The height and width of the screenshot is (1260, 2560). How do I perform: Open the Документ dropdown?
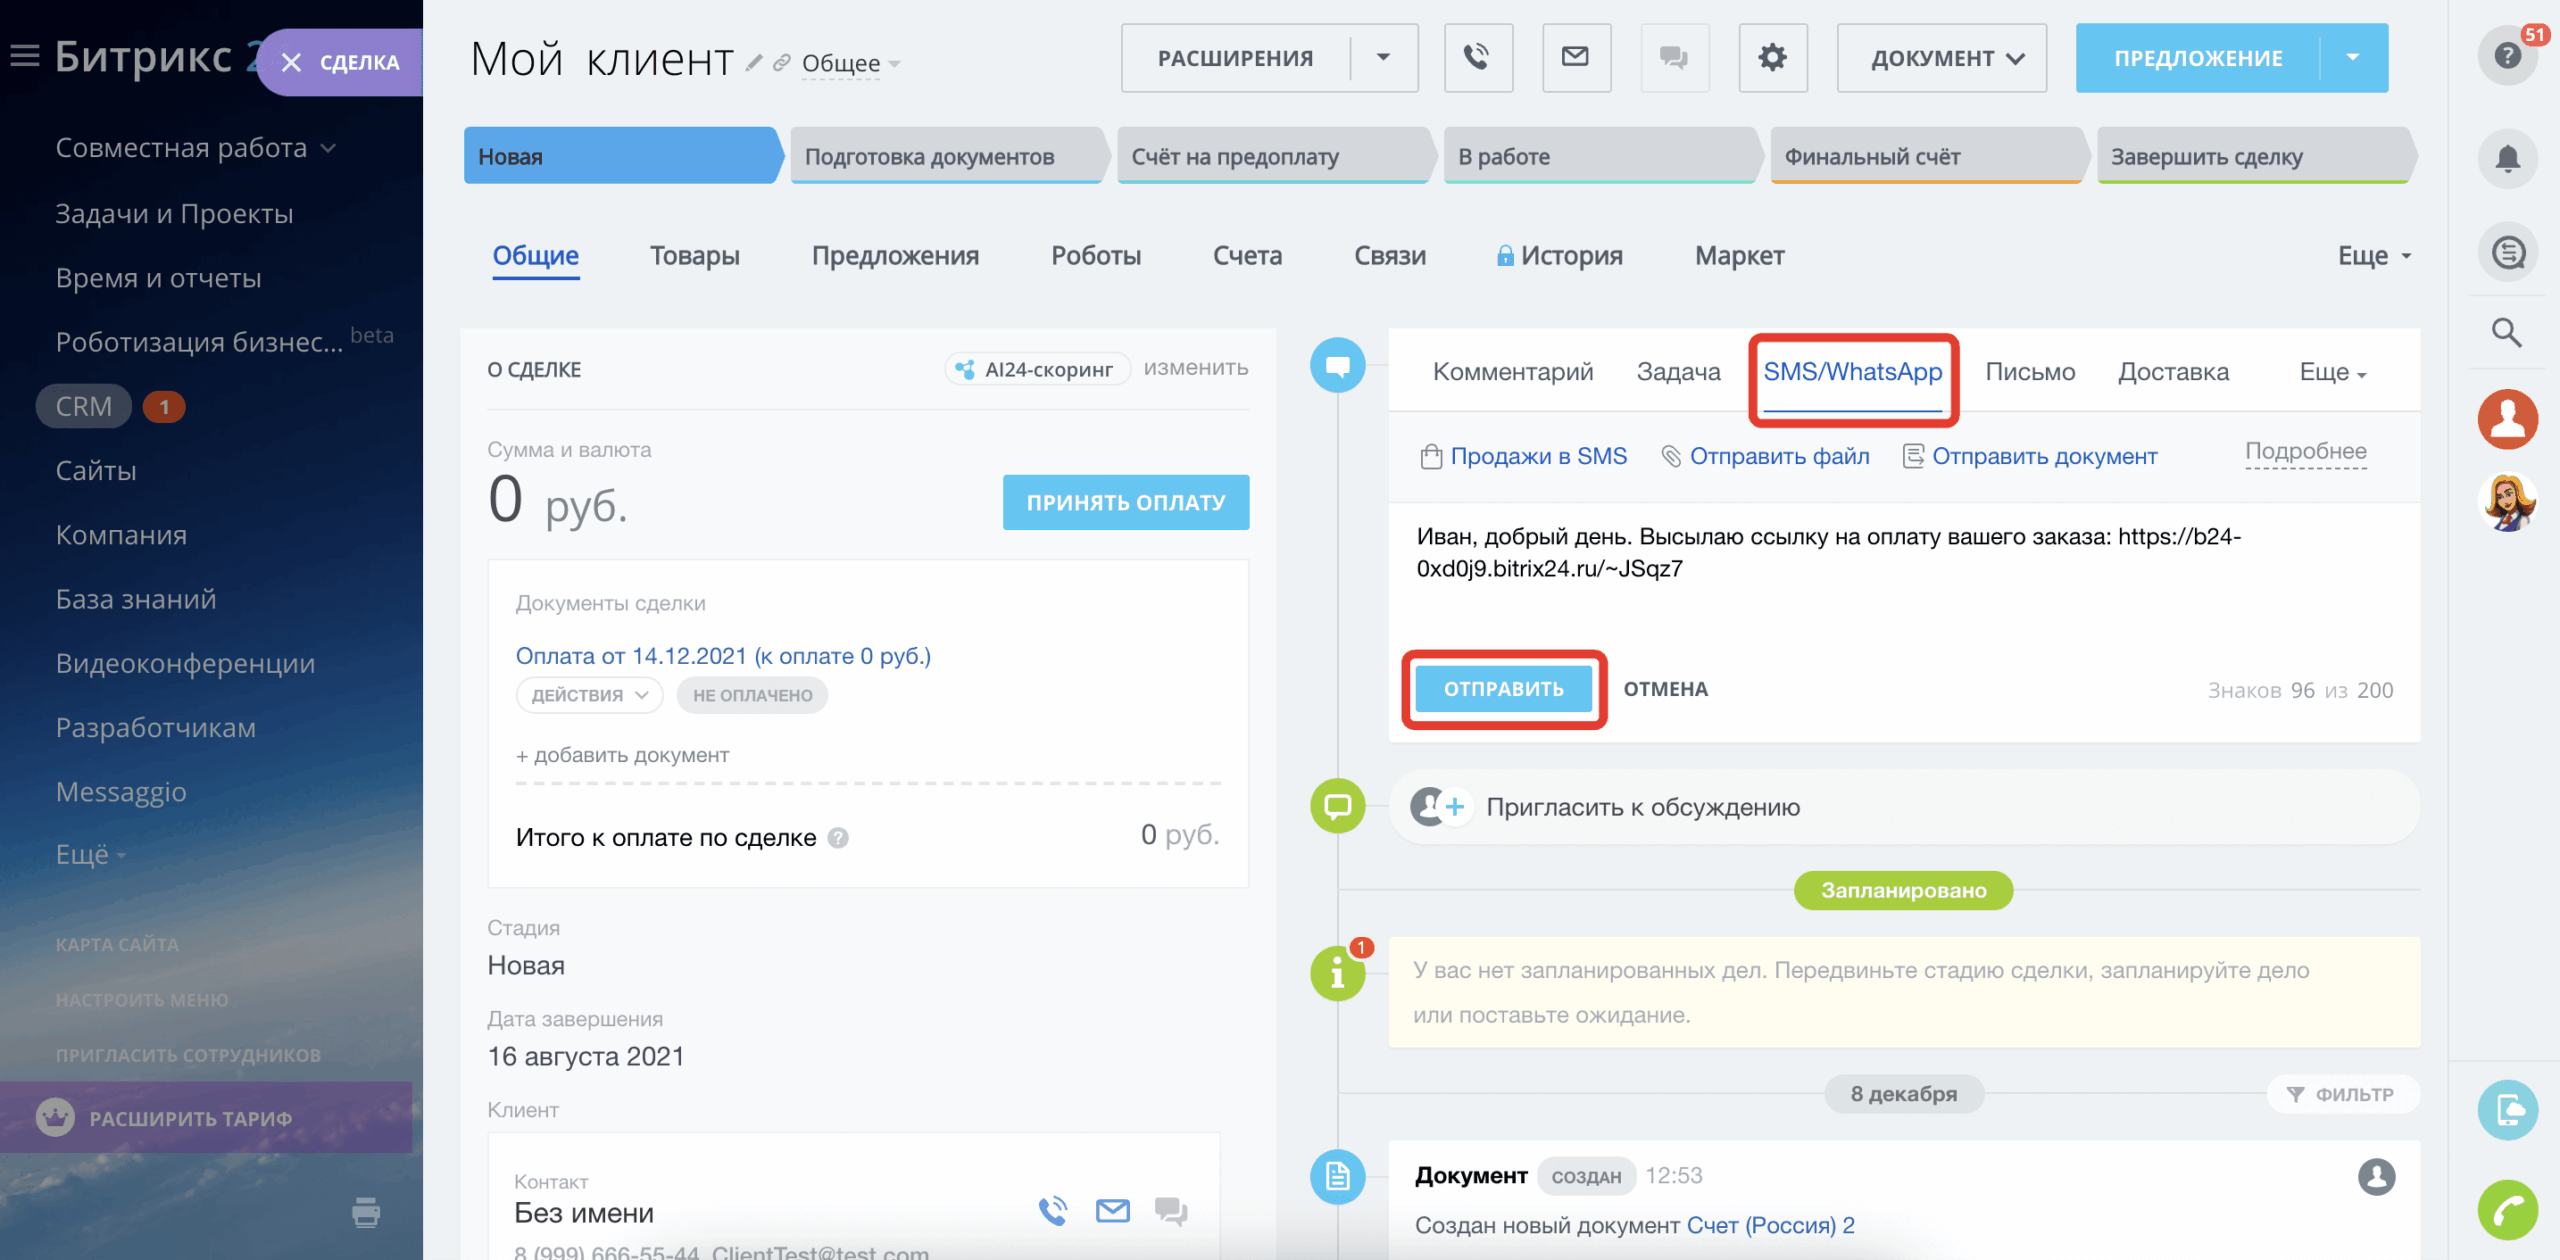point(1940,58)
